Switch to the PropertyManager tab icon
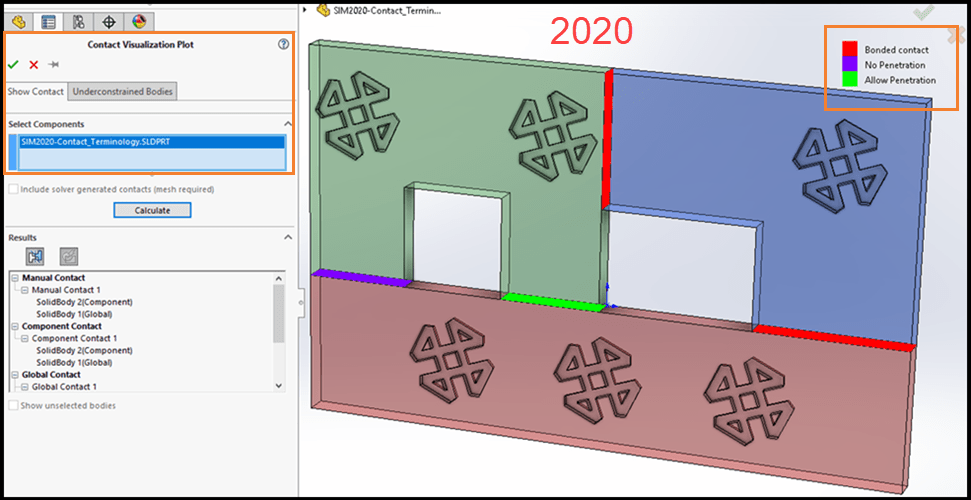The width and height of the screenshot is (971, 500). [48, 22]
